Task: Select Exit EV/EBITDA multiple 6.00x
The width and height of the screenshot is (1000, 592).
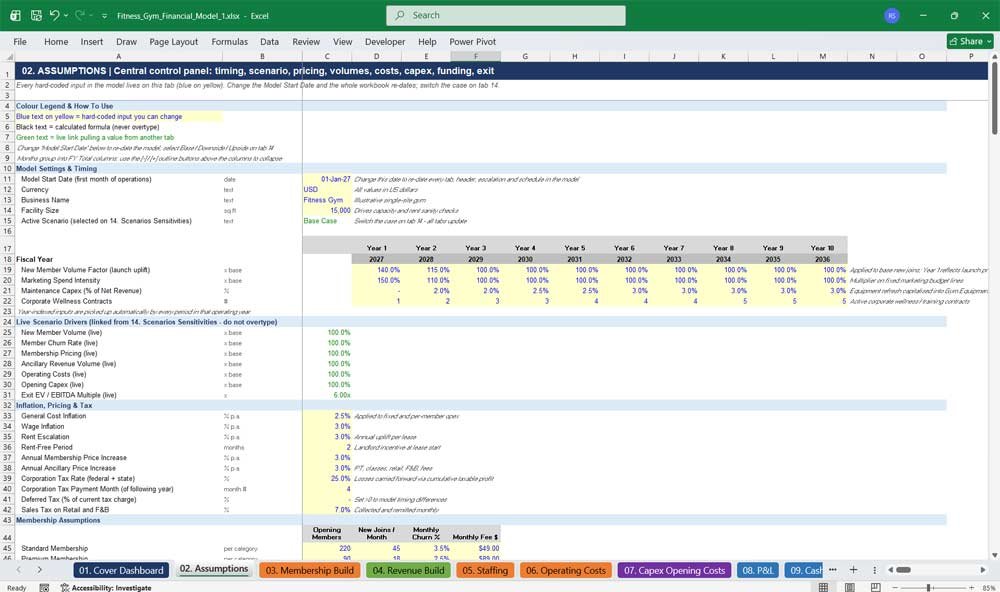Action: pos(327,395)
